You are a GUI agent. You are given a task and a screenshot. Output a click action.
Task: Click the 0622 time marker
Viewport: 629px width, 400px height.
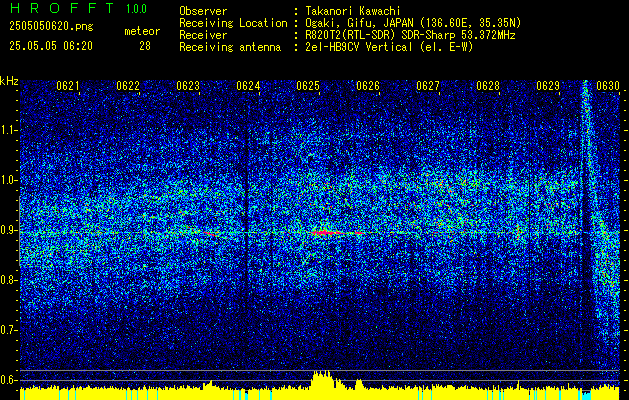coord(128,86)
